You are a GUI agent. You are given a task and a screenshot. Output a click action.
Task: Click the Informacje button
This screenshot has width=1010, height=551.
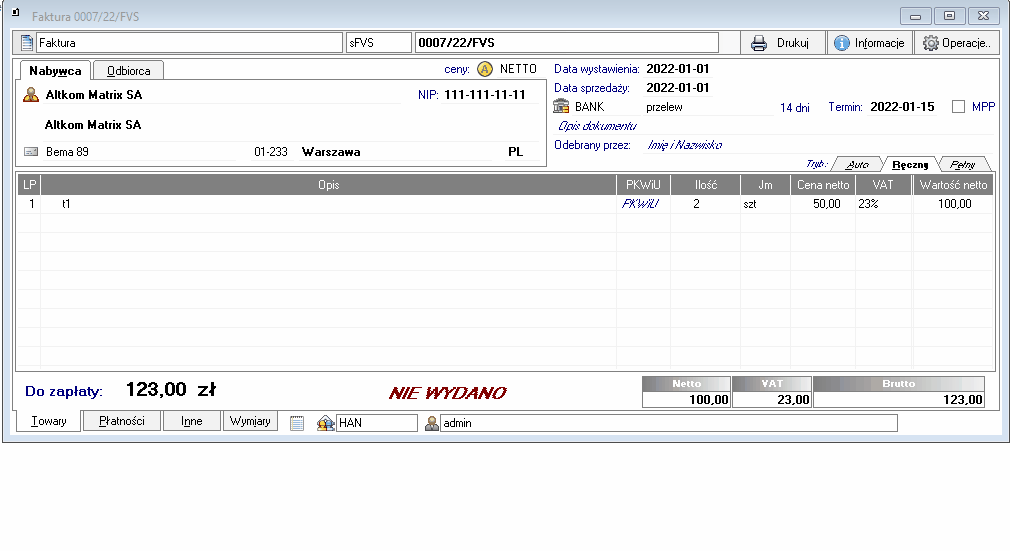click(869, 43)
